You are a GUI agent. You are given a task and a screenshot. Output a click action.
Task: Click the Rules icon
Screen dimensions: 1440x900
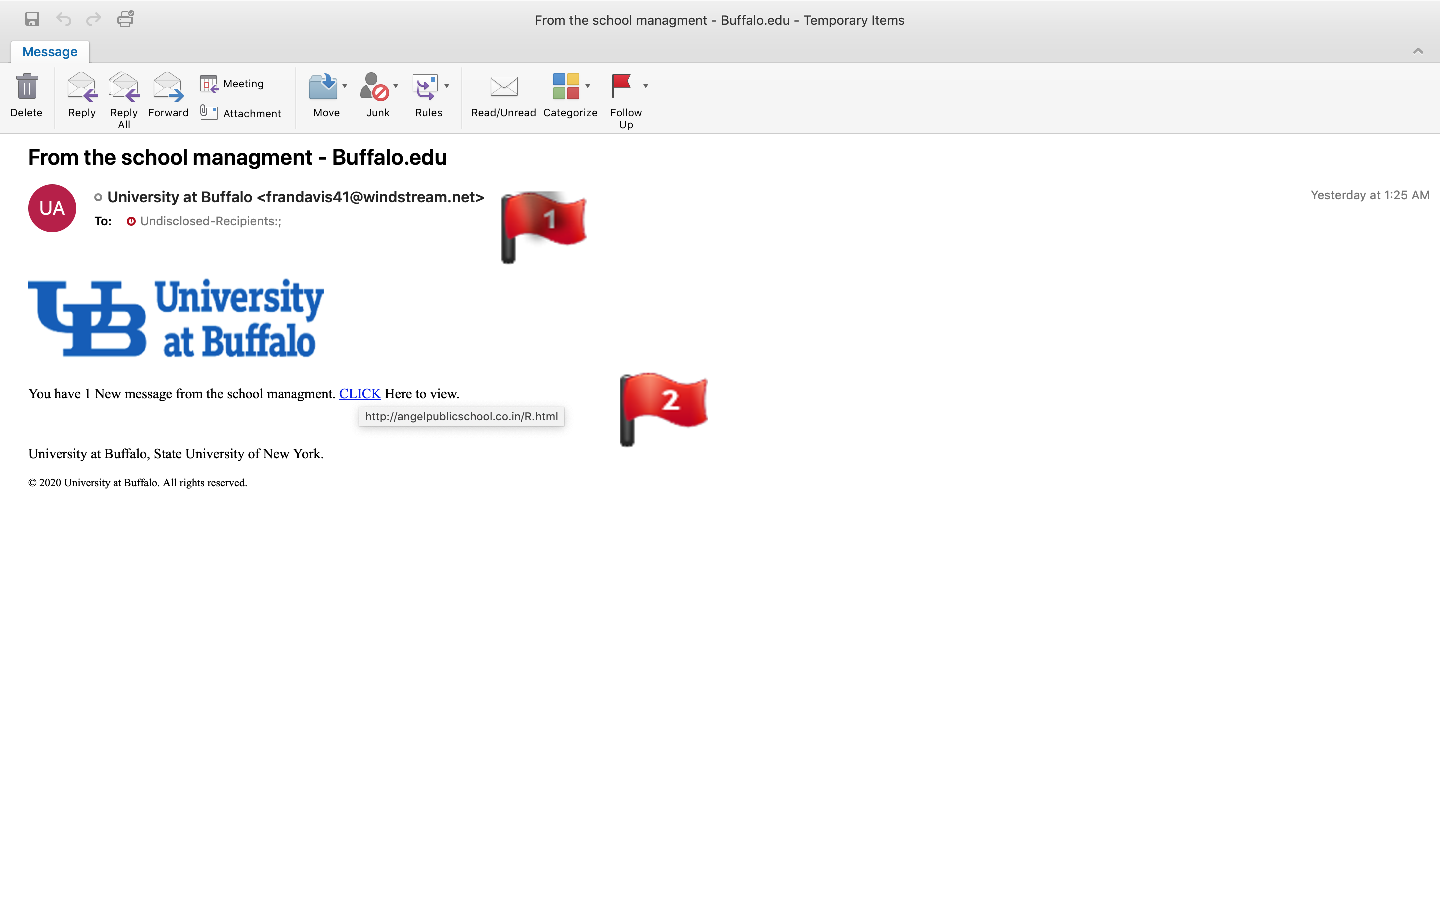[425, 88]
